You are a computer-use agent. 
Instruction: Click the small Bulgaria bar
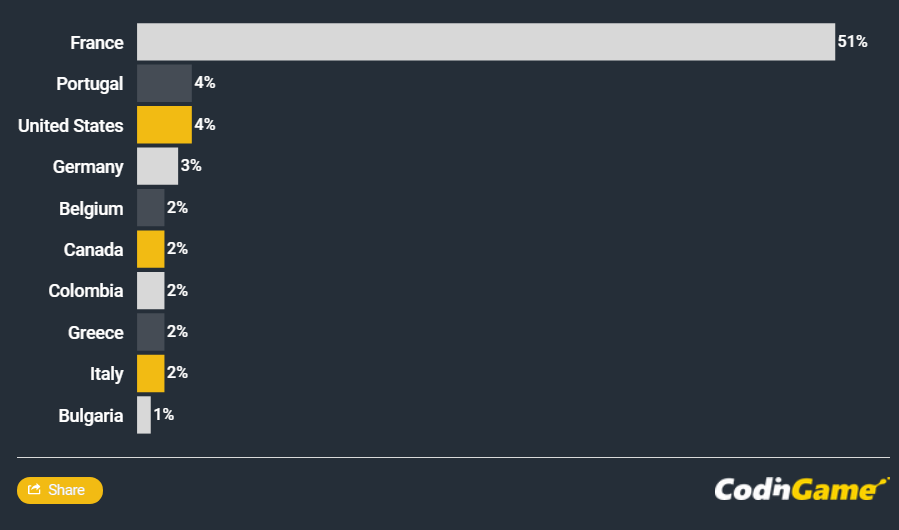click(144, 415)
